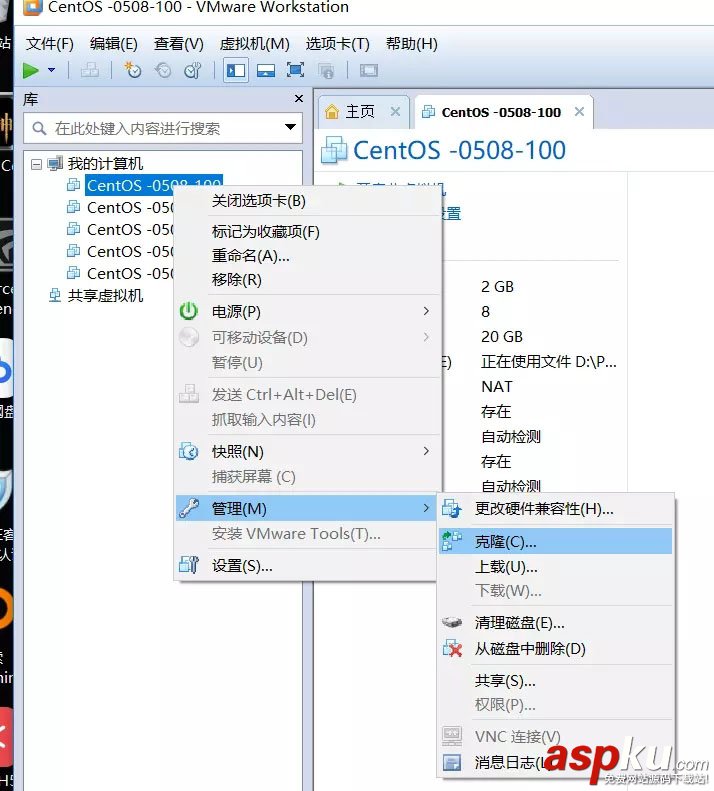Viewport: 714px width, 791px height.
Task: Click the console view toolbar icon
Action: pyautogui.click(x=369, y=70)
